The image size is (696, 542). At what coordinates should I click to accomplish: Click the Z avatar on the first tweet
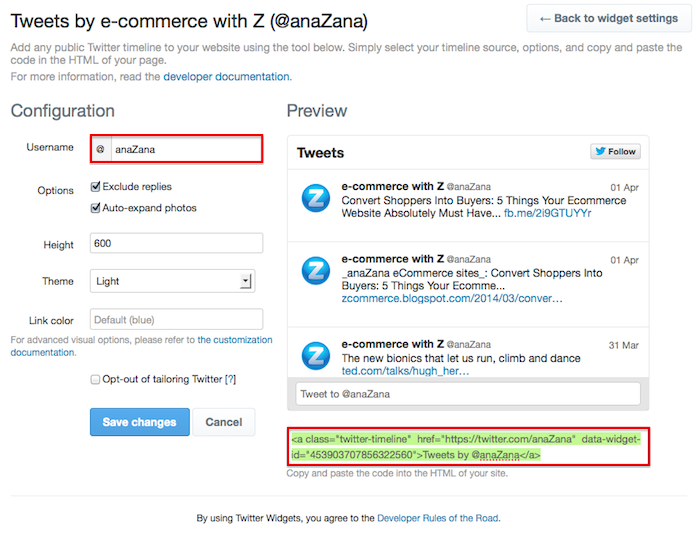[x=316, y=198]
